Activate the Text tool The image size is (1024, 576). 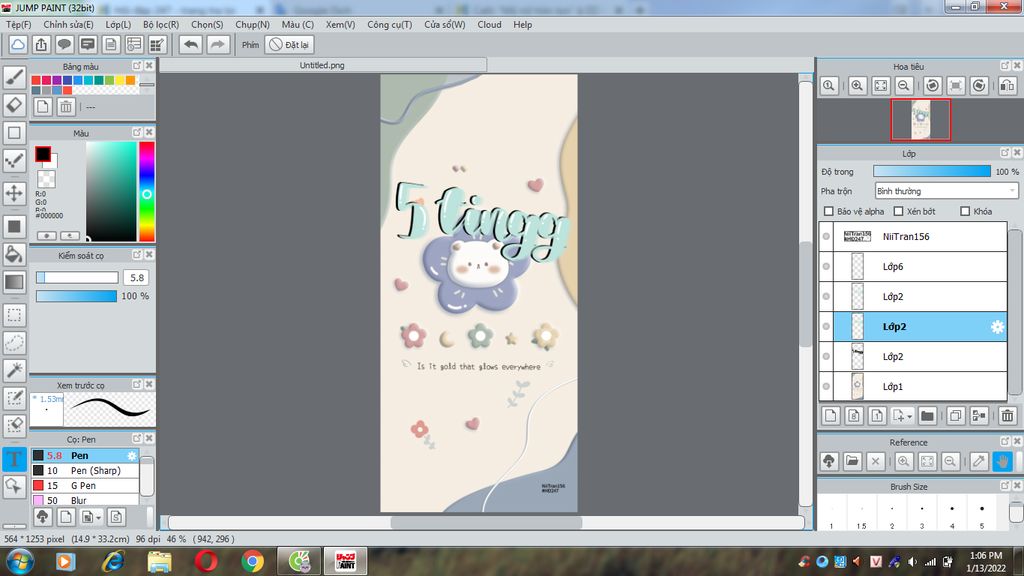(x=14, y=458)
